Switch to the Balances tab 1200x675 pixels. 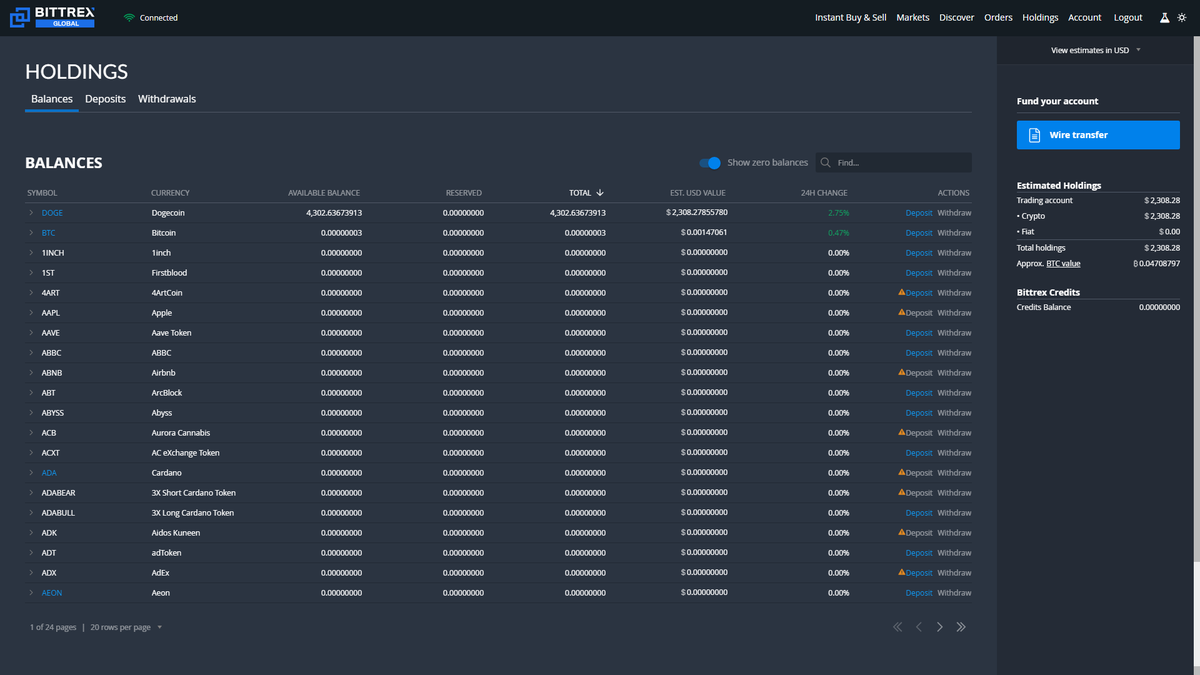(52, 99)
